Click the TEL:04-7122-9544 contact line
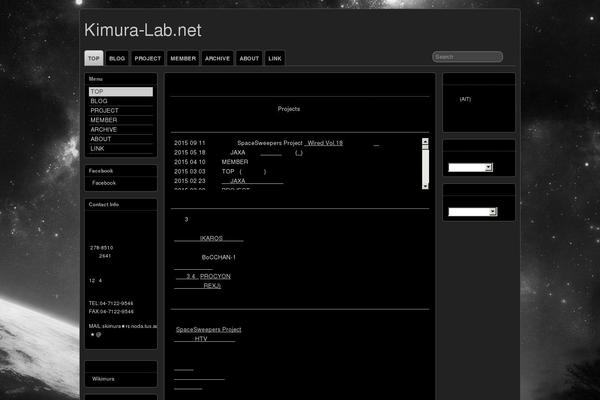The image size is (600, 400). [111, 304]
